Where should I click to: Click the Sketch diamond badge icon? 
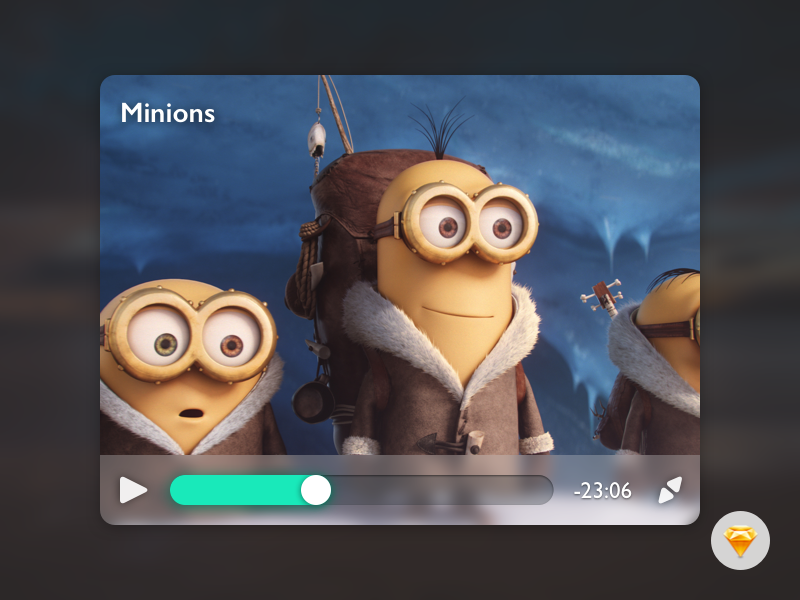(740, 541)
